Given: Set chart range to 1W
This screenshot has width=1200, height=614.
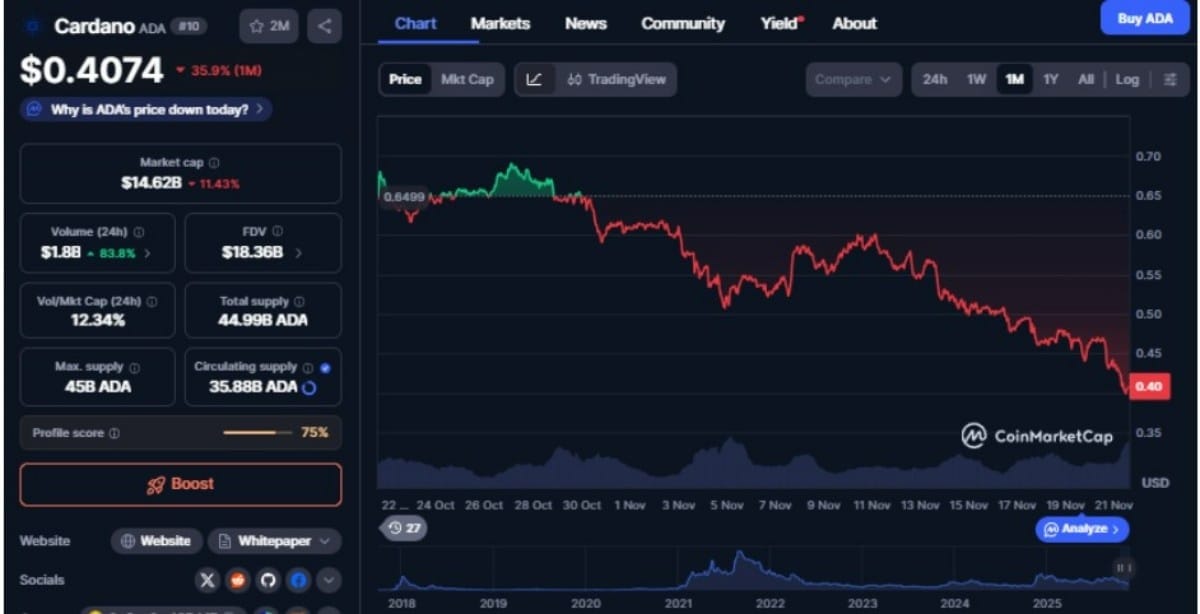Looking at the screenshot, I should (976, 79).
